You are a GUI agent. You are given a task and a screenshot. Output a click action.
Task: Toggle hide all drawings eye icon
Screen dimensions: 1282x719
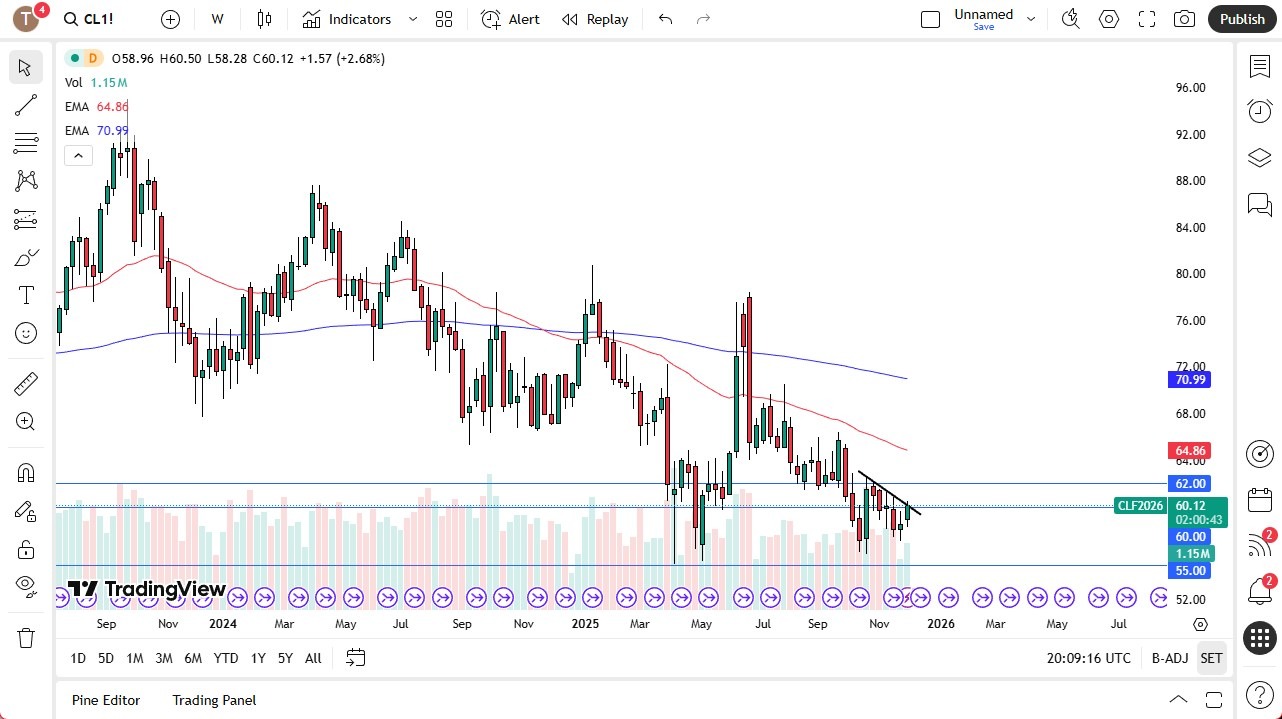click(25, 584)
